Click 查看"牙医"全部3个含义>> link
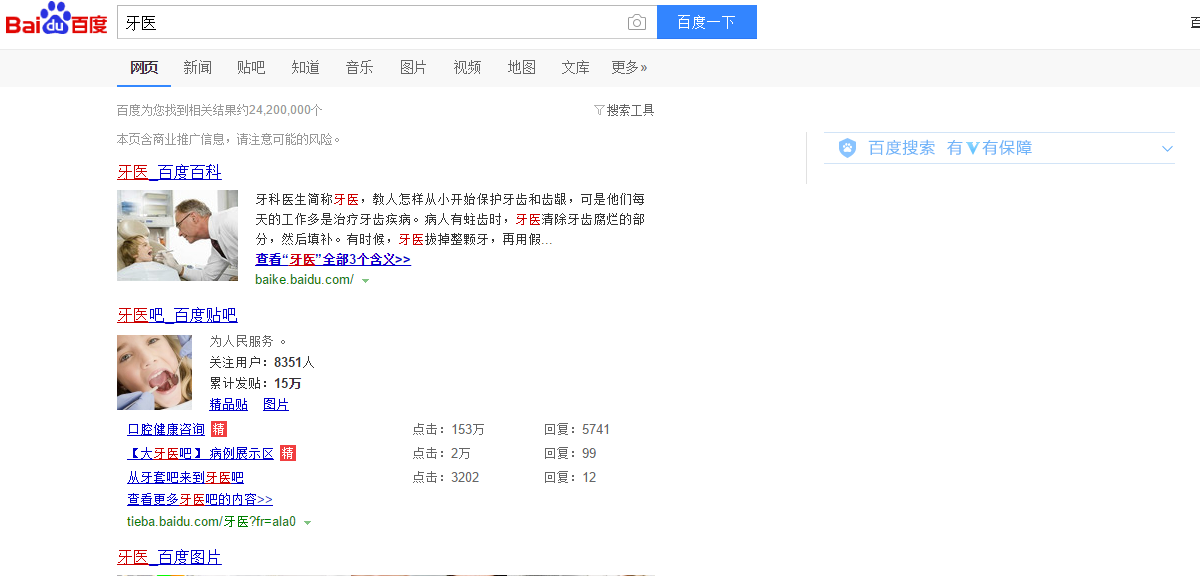The image size is (1200, 576). point(333,259)
